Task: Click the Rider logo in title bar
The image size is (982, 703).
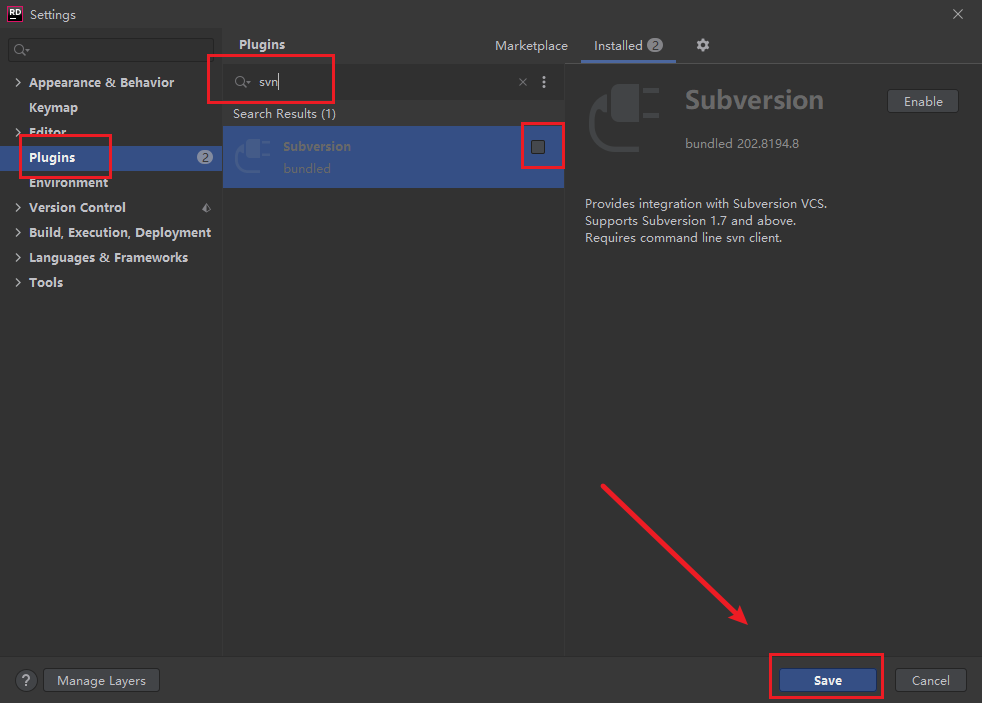Action: pos(15,14)
